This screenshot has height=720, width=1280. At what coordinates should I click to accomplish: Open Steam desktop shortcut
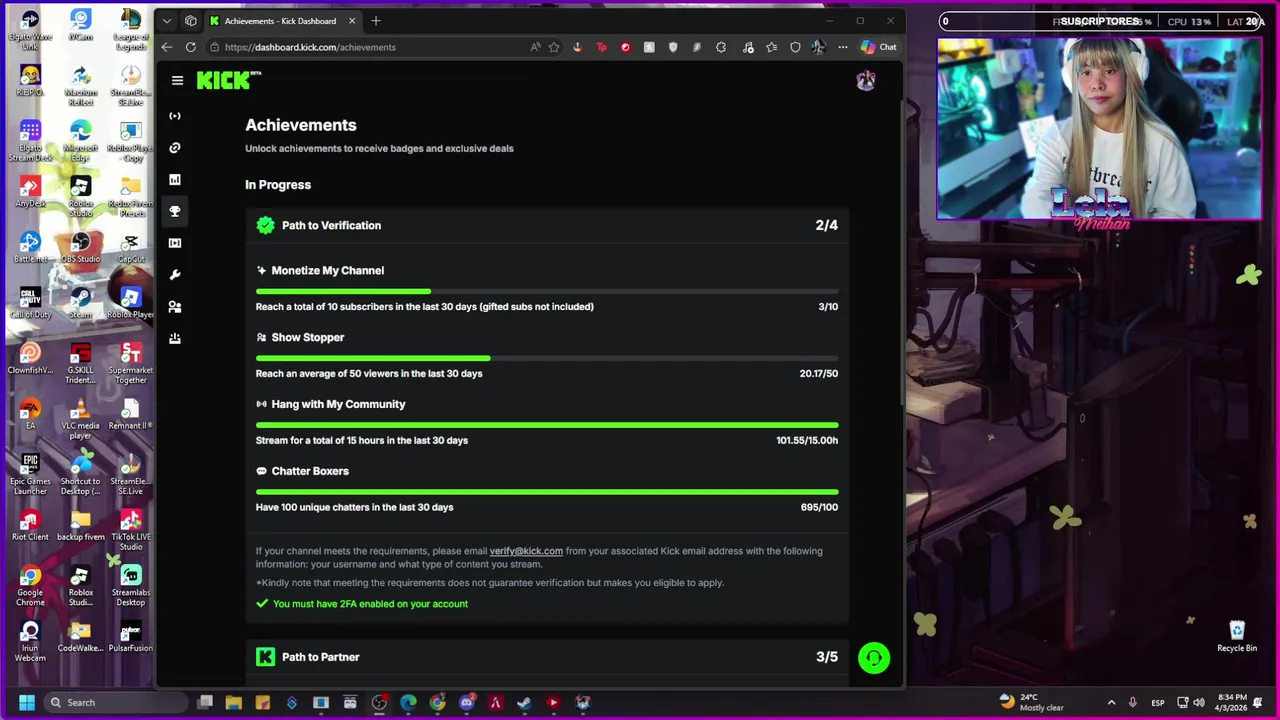click(x=81, y=303)
